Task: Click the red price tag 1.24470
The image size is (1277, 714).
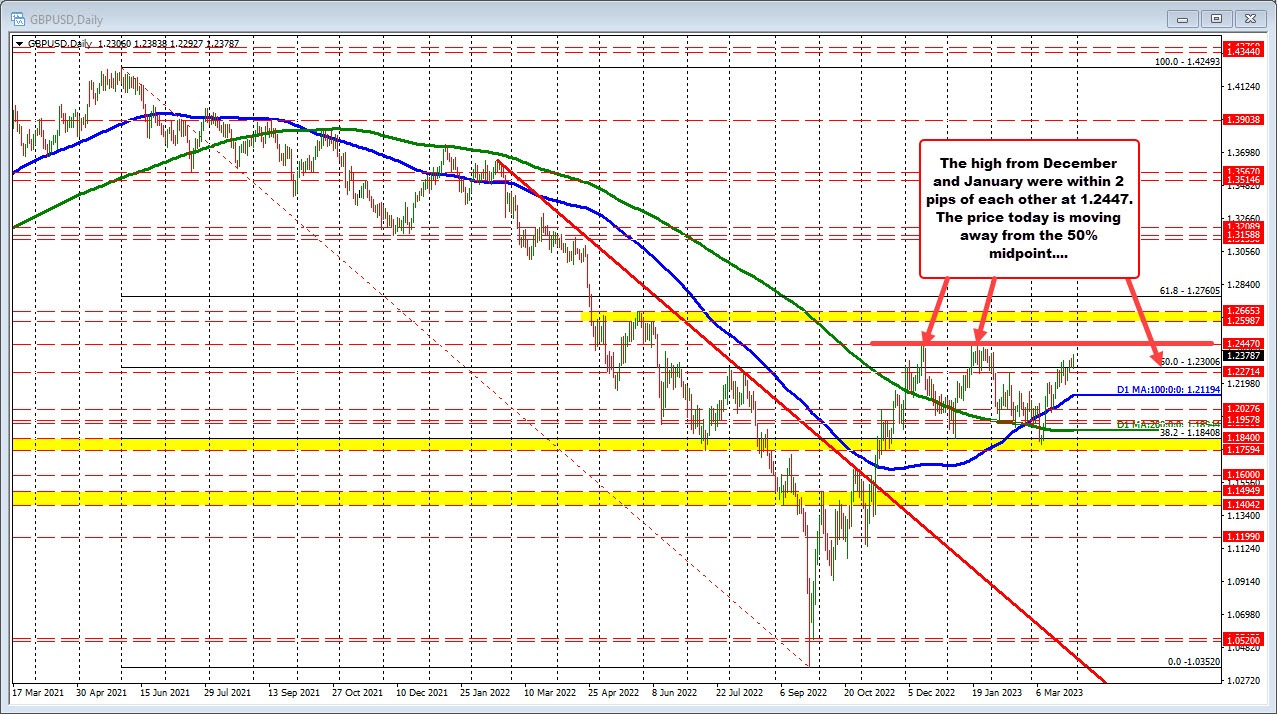Action: coord(1245,343)
